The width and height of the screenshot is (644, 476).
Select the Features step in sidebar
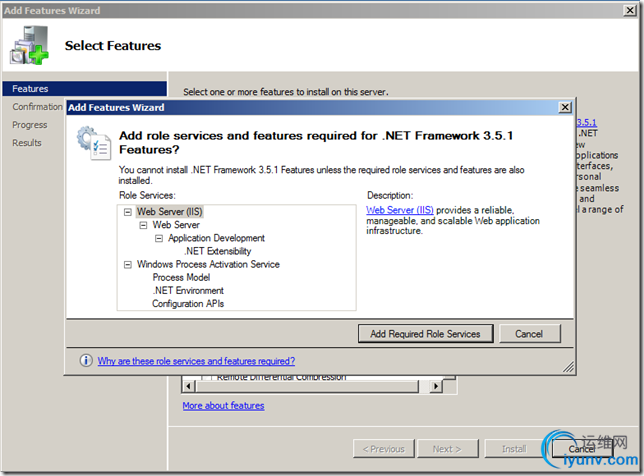pos(30,89)
